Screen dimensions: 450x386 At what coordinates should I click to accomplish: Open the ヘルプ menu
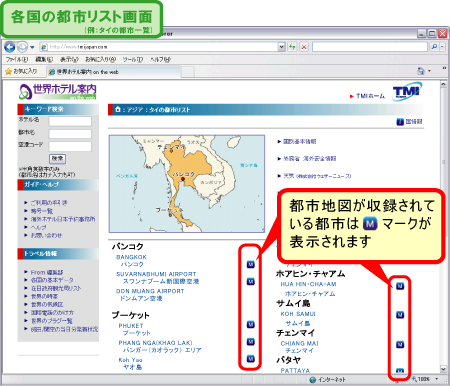160,60
